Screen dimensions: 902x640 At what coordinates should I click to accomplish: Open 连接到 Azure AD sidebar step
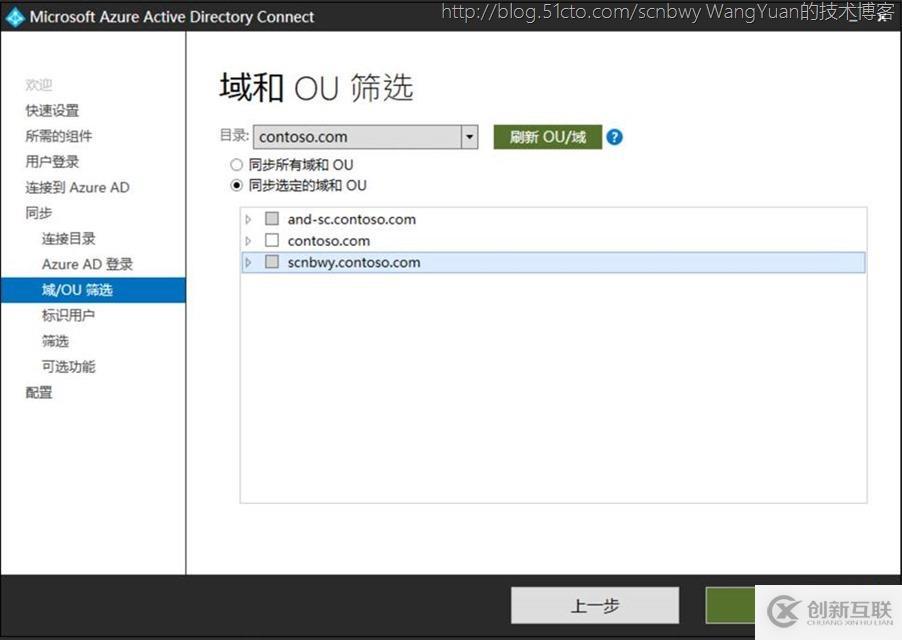(77, 187)
